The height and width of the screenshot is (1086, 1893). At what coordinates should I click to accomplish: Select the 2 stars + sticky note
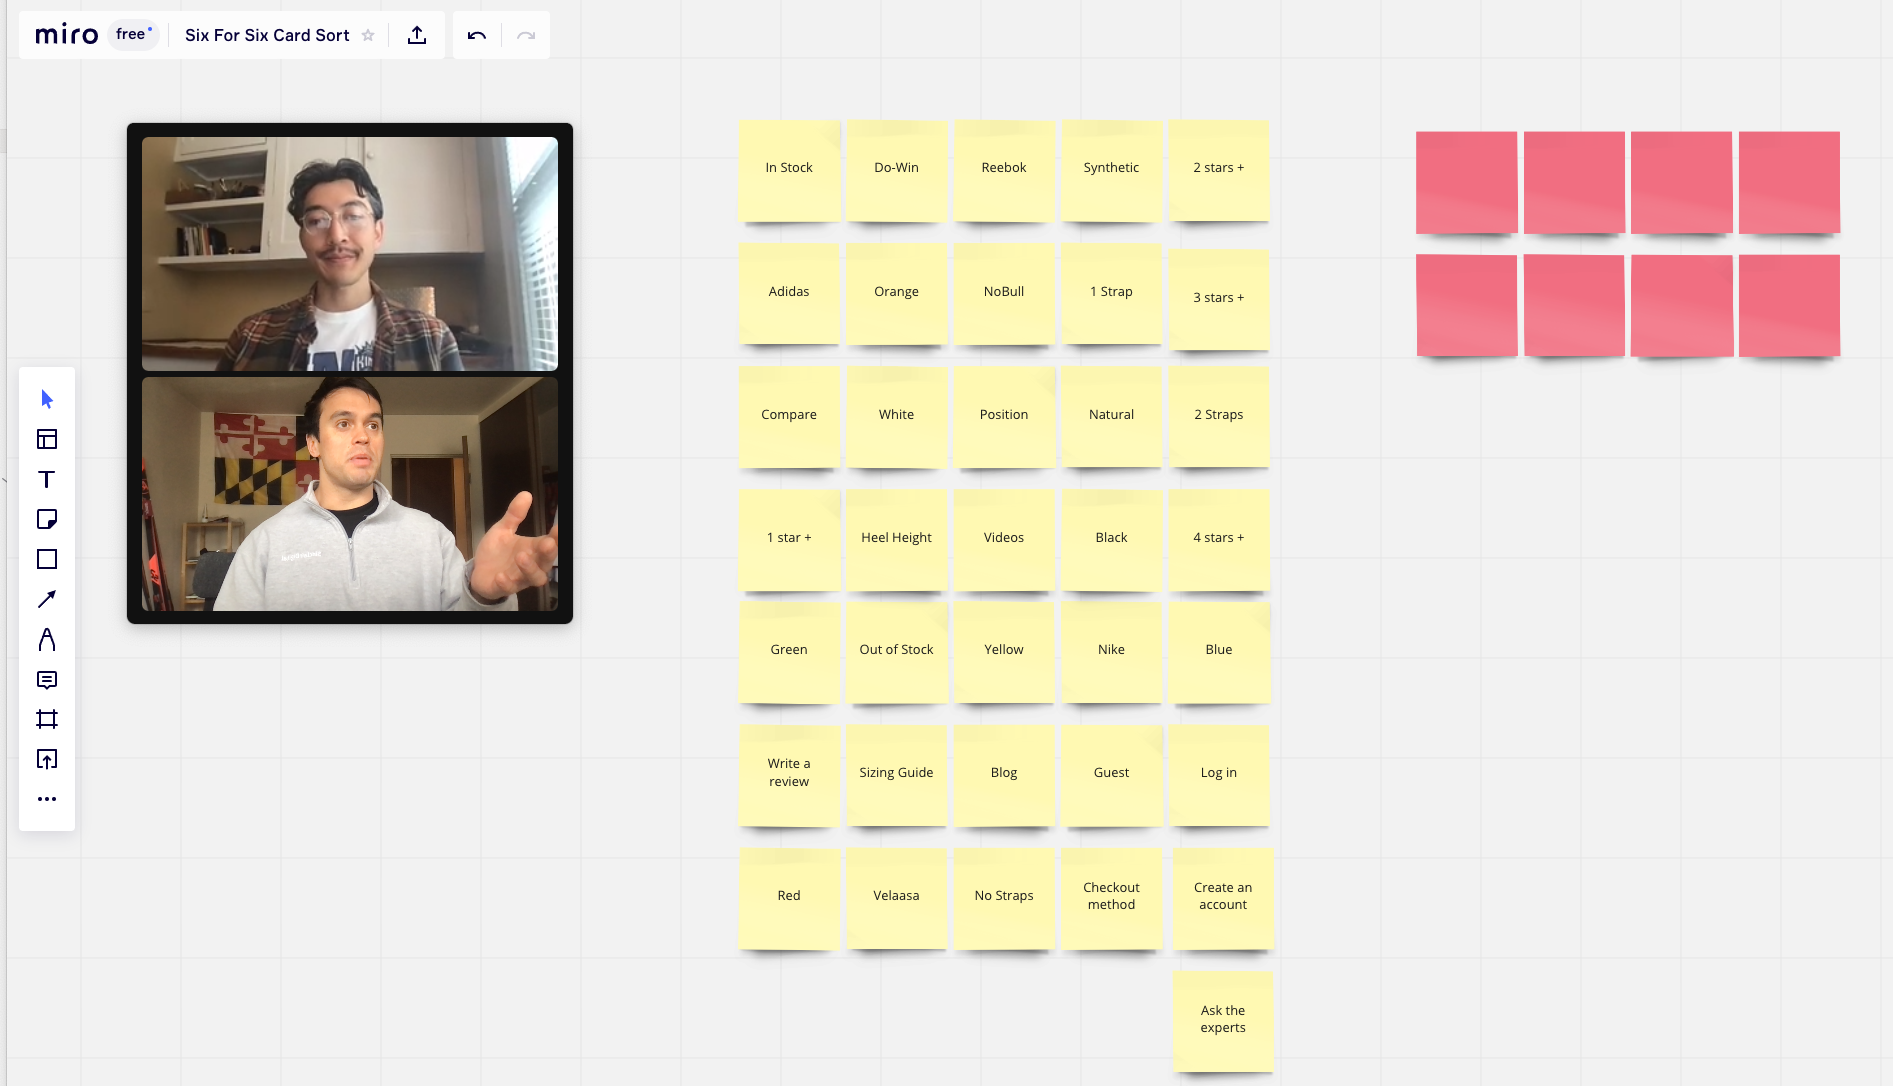pyautogui.click(x=1219, y=170)
